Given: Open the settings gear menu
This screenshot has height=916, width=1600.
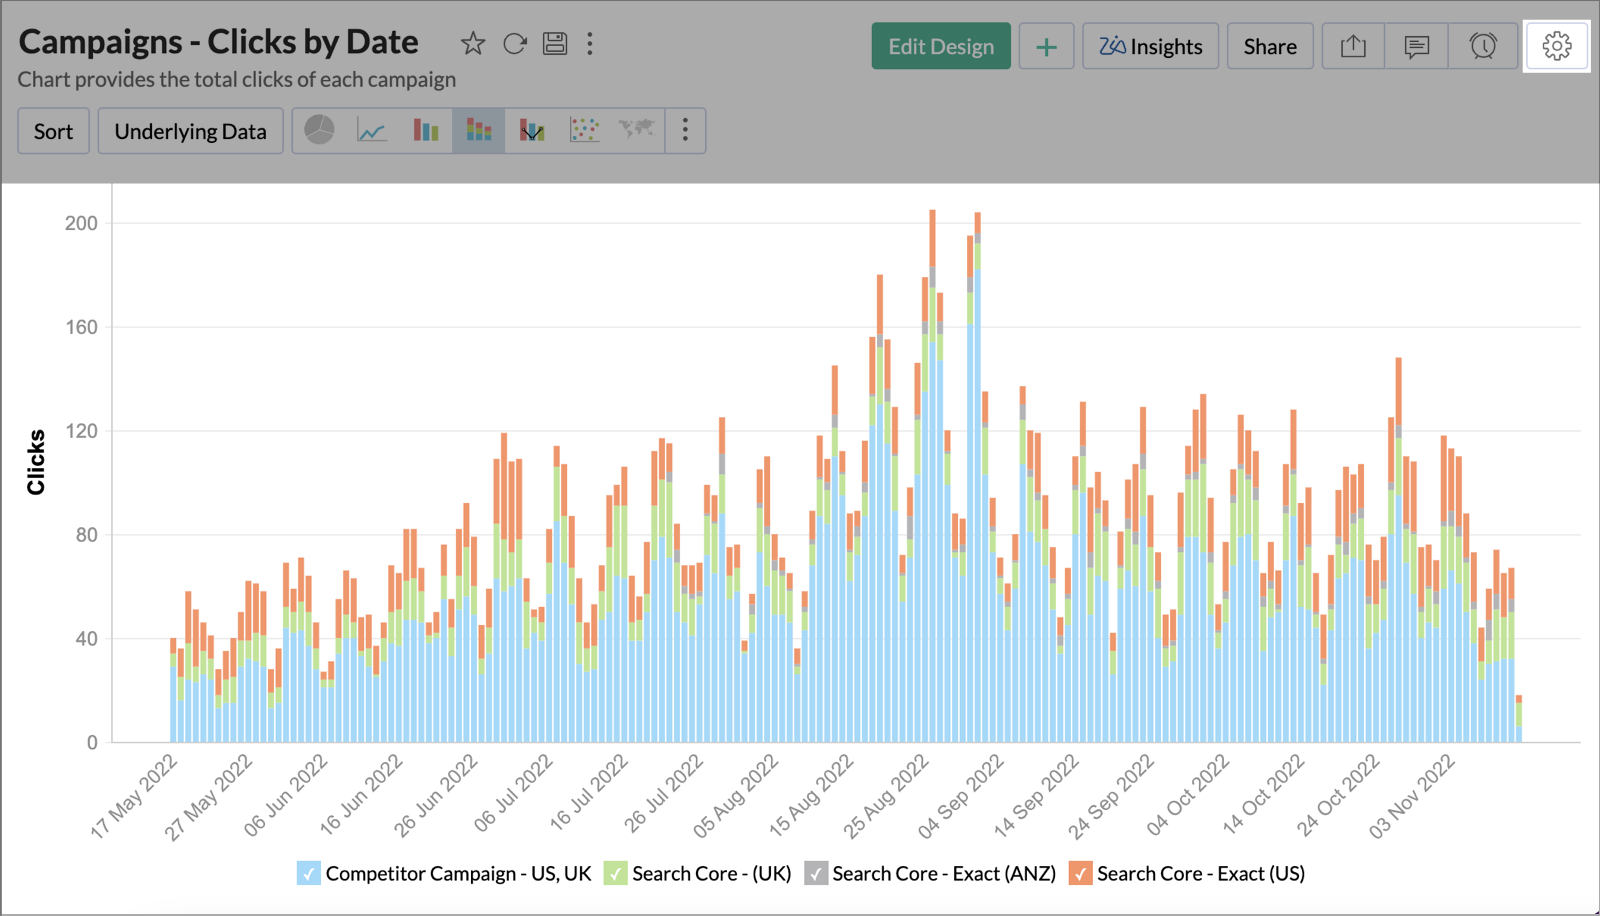Looking at the screenshot, I should [x=1556, y=45].
